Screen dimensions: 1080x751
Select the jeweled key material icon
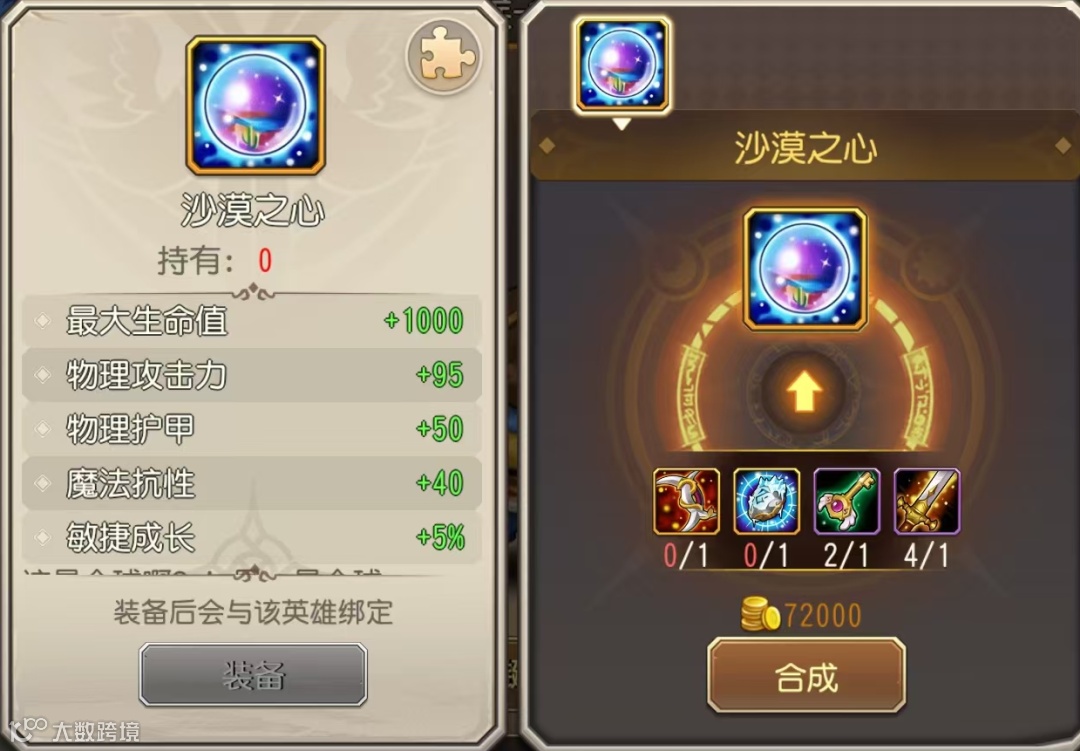tap(847, 501)
